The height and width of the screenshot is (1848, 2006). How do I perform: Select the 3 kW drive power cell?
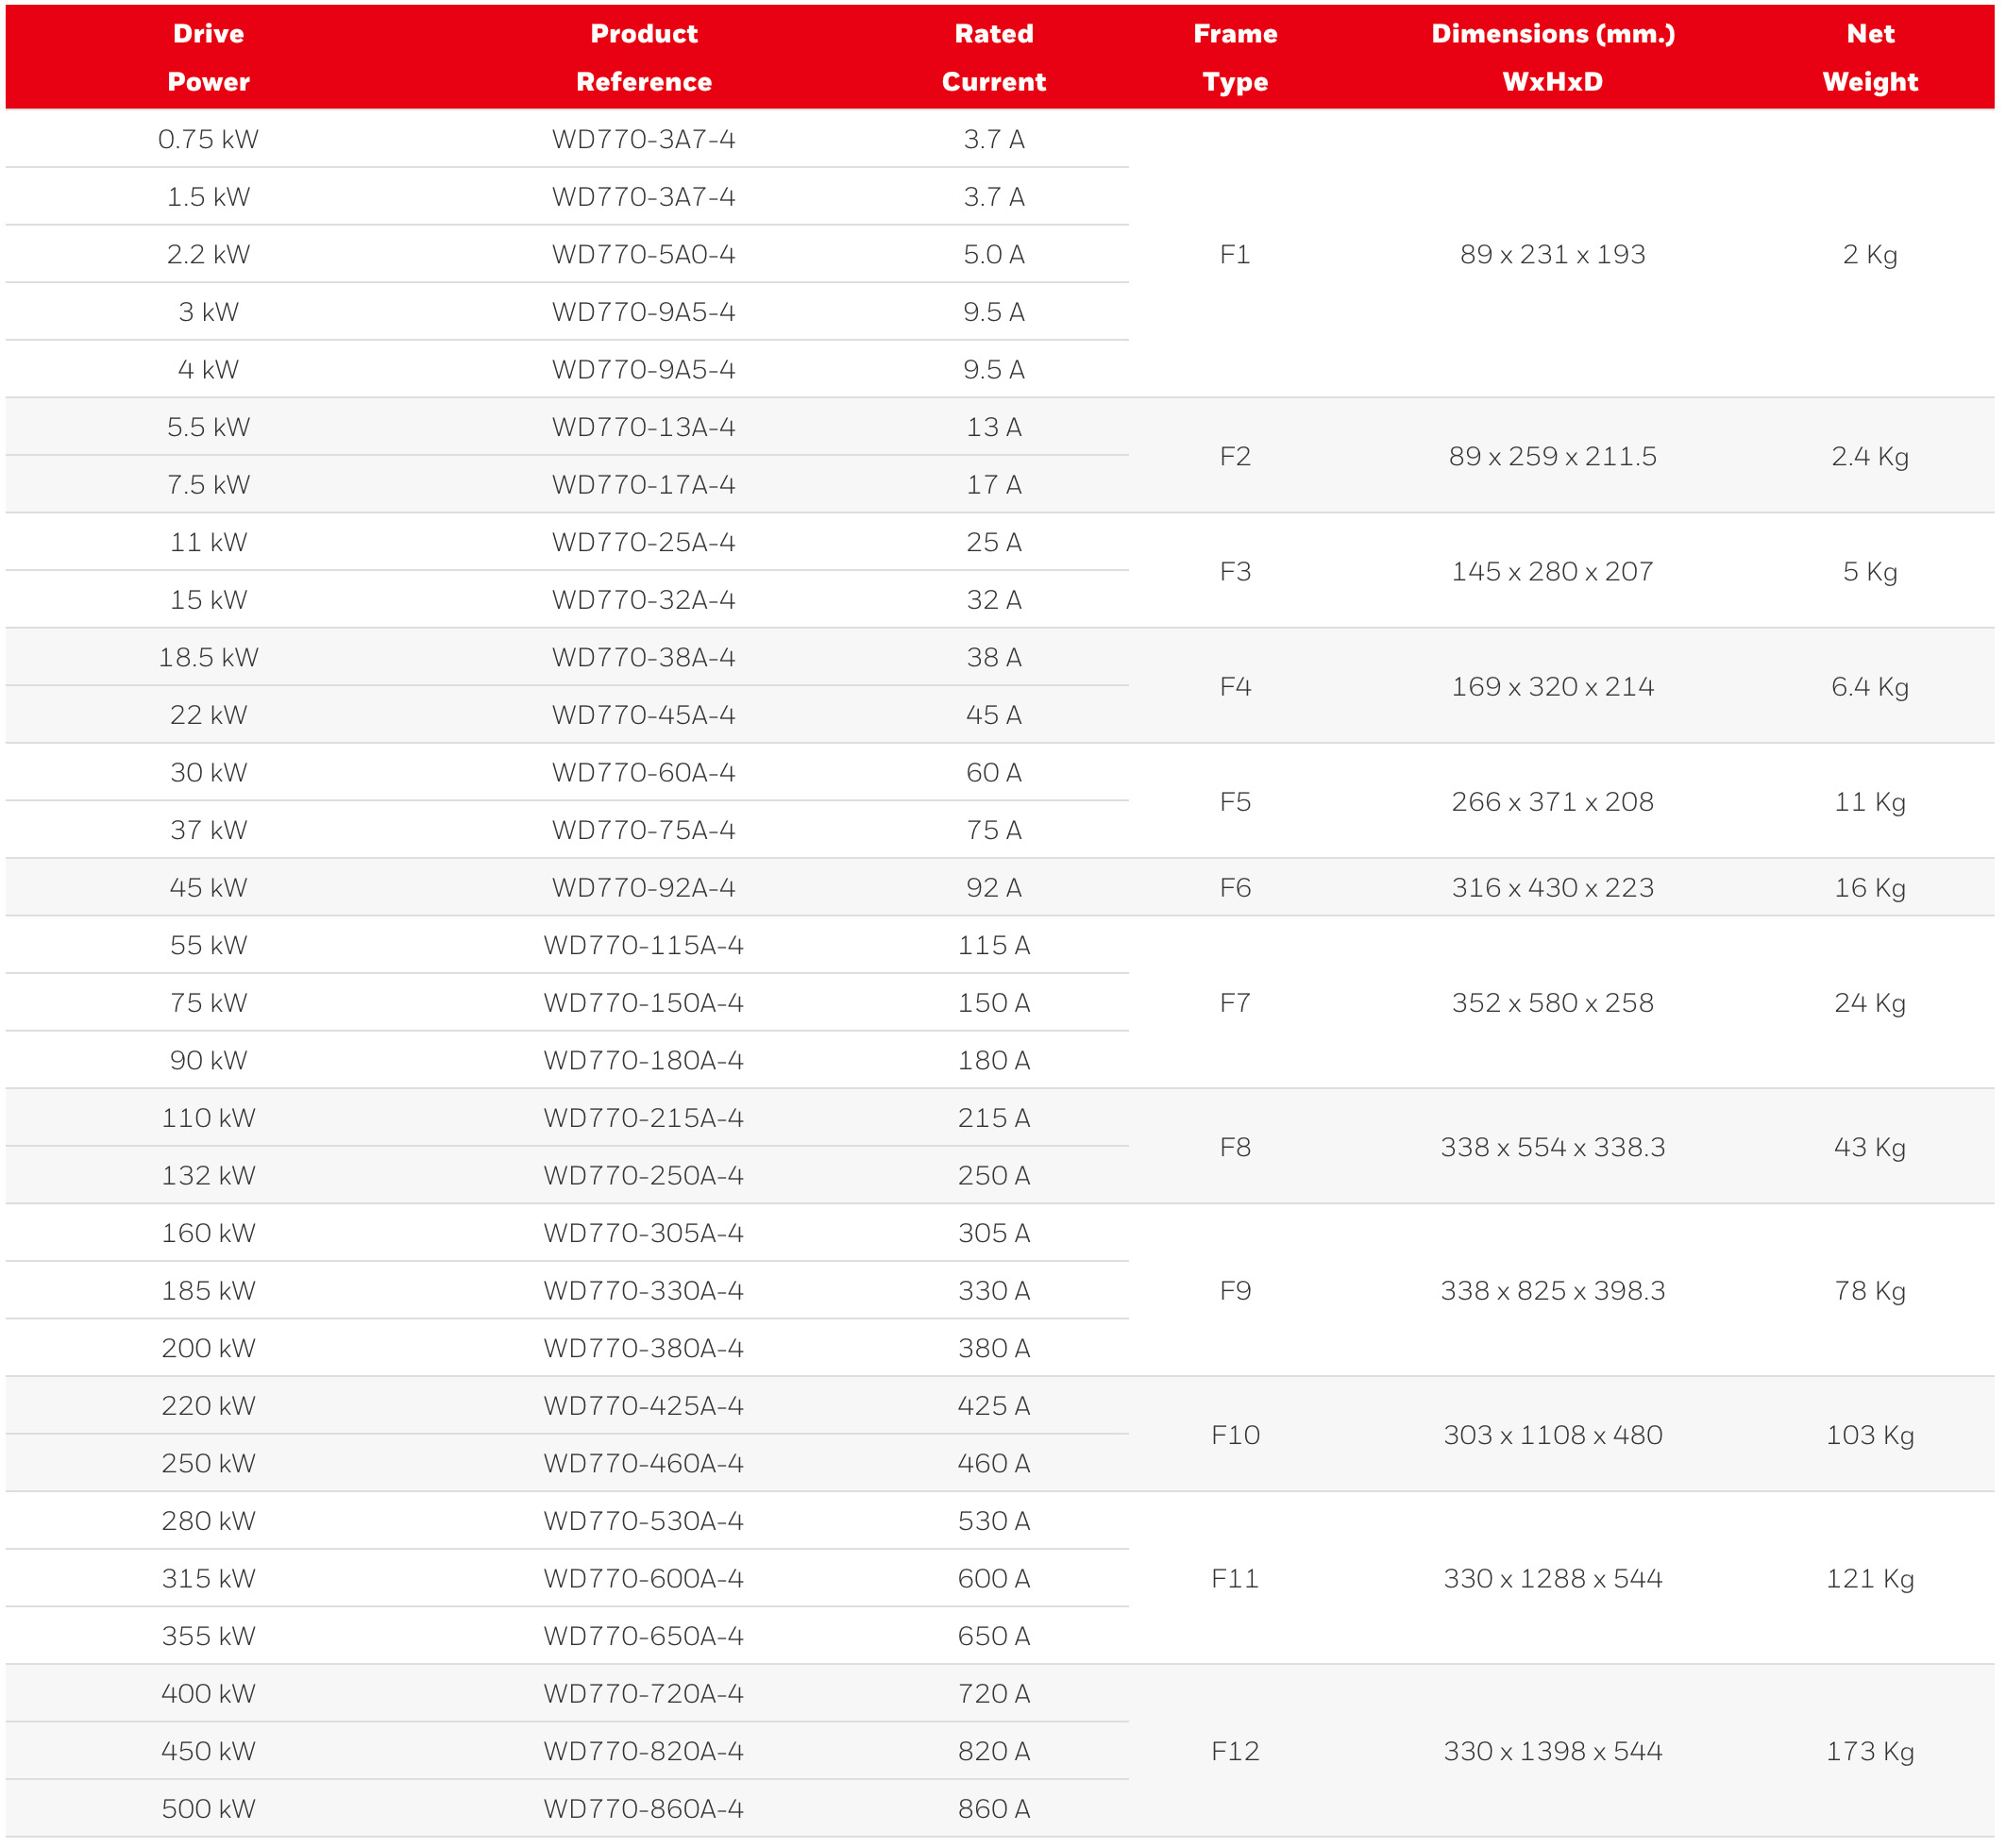click(x=208, y=312)
